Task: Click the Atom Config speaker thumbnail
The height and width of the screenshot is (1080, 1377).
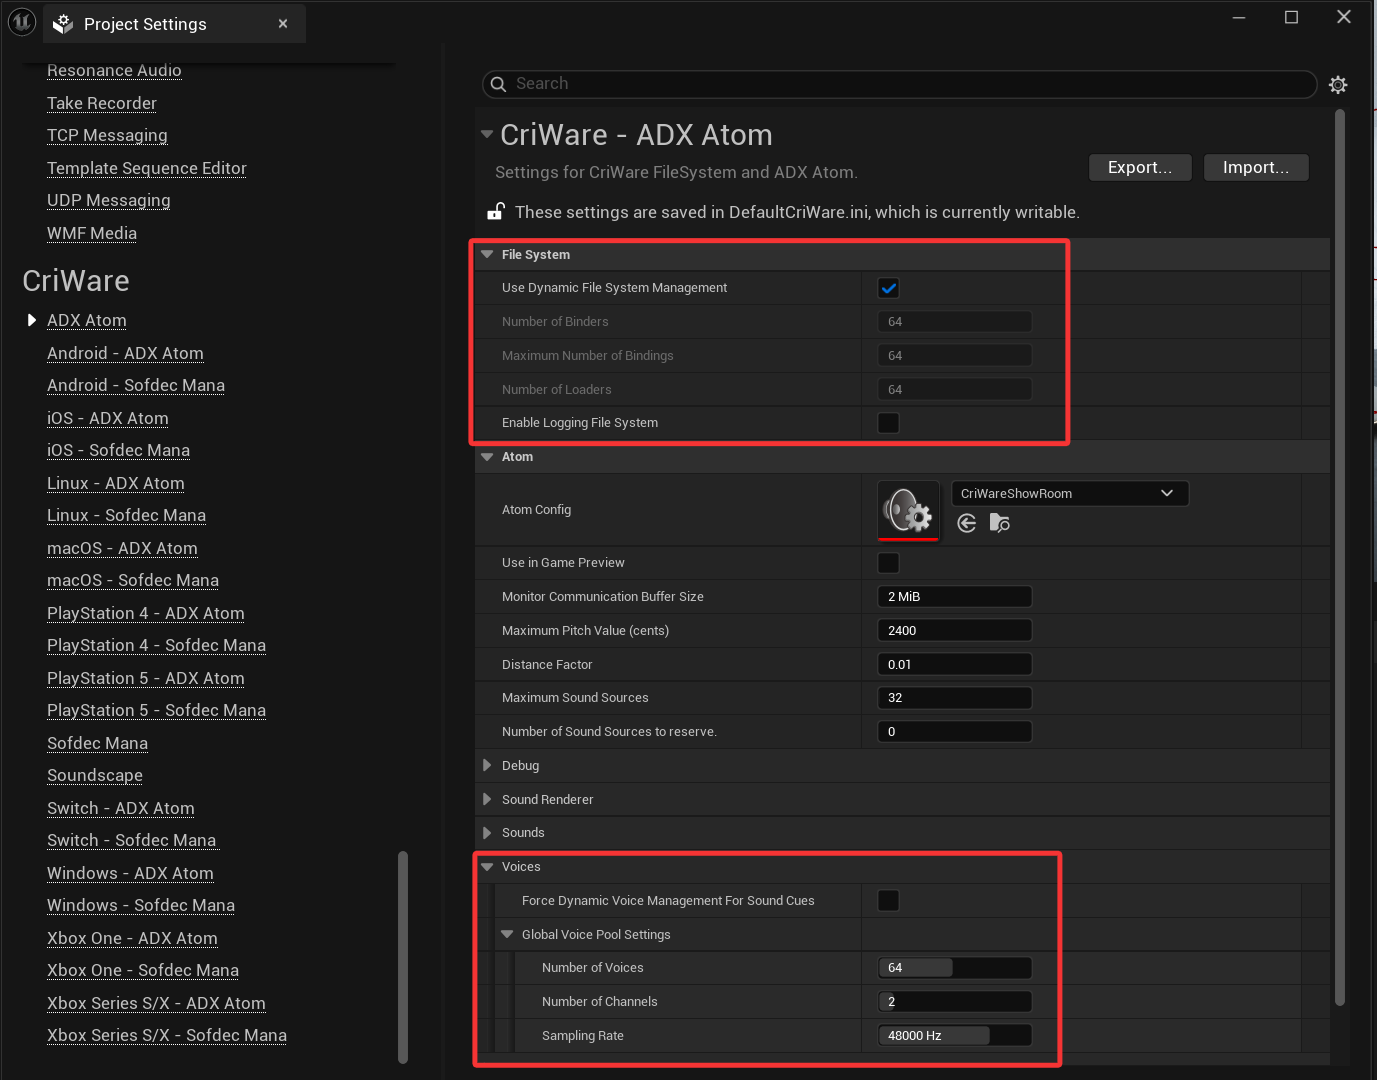Action: tap(907, 510)
